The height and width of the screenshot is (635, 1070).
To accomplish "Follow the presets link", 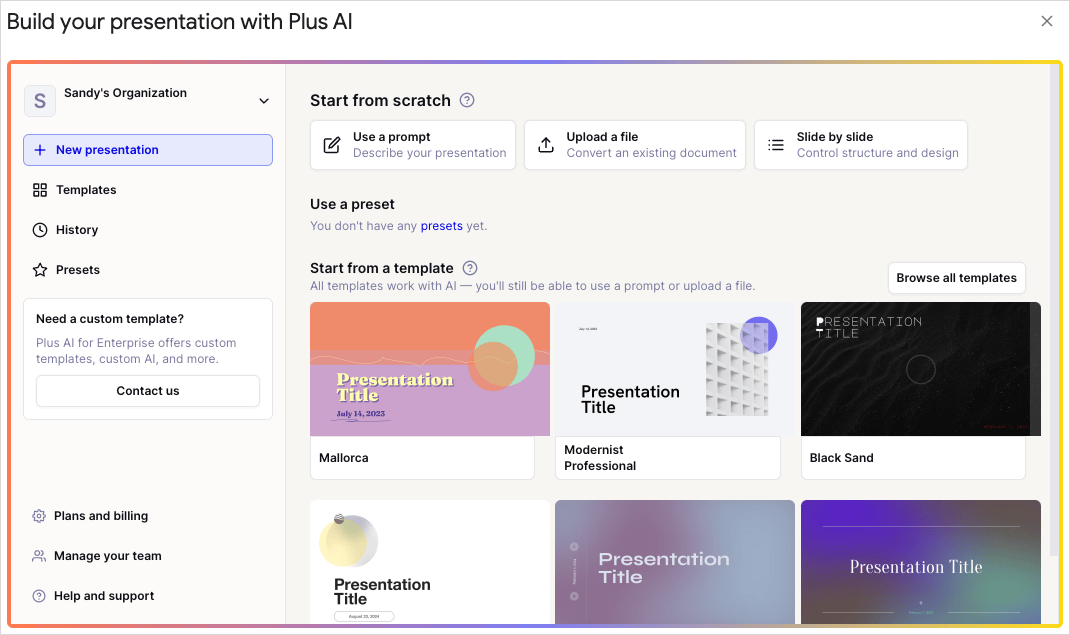I will 442,226.
